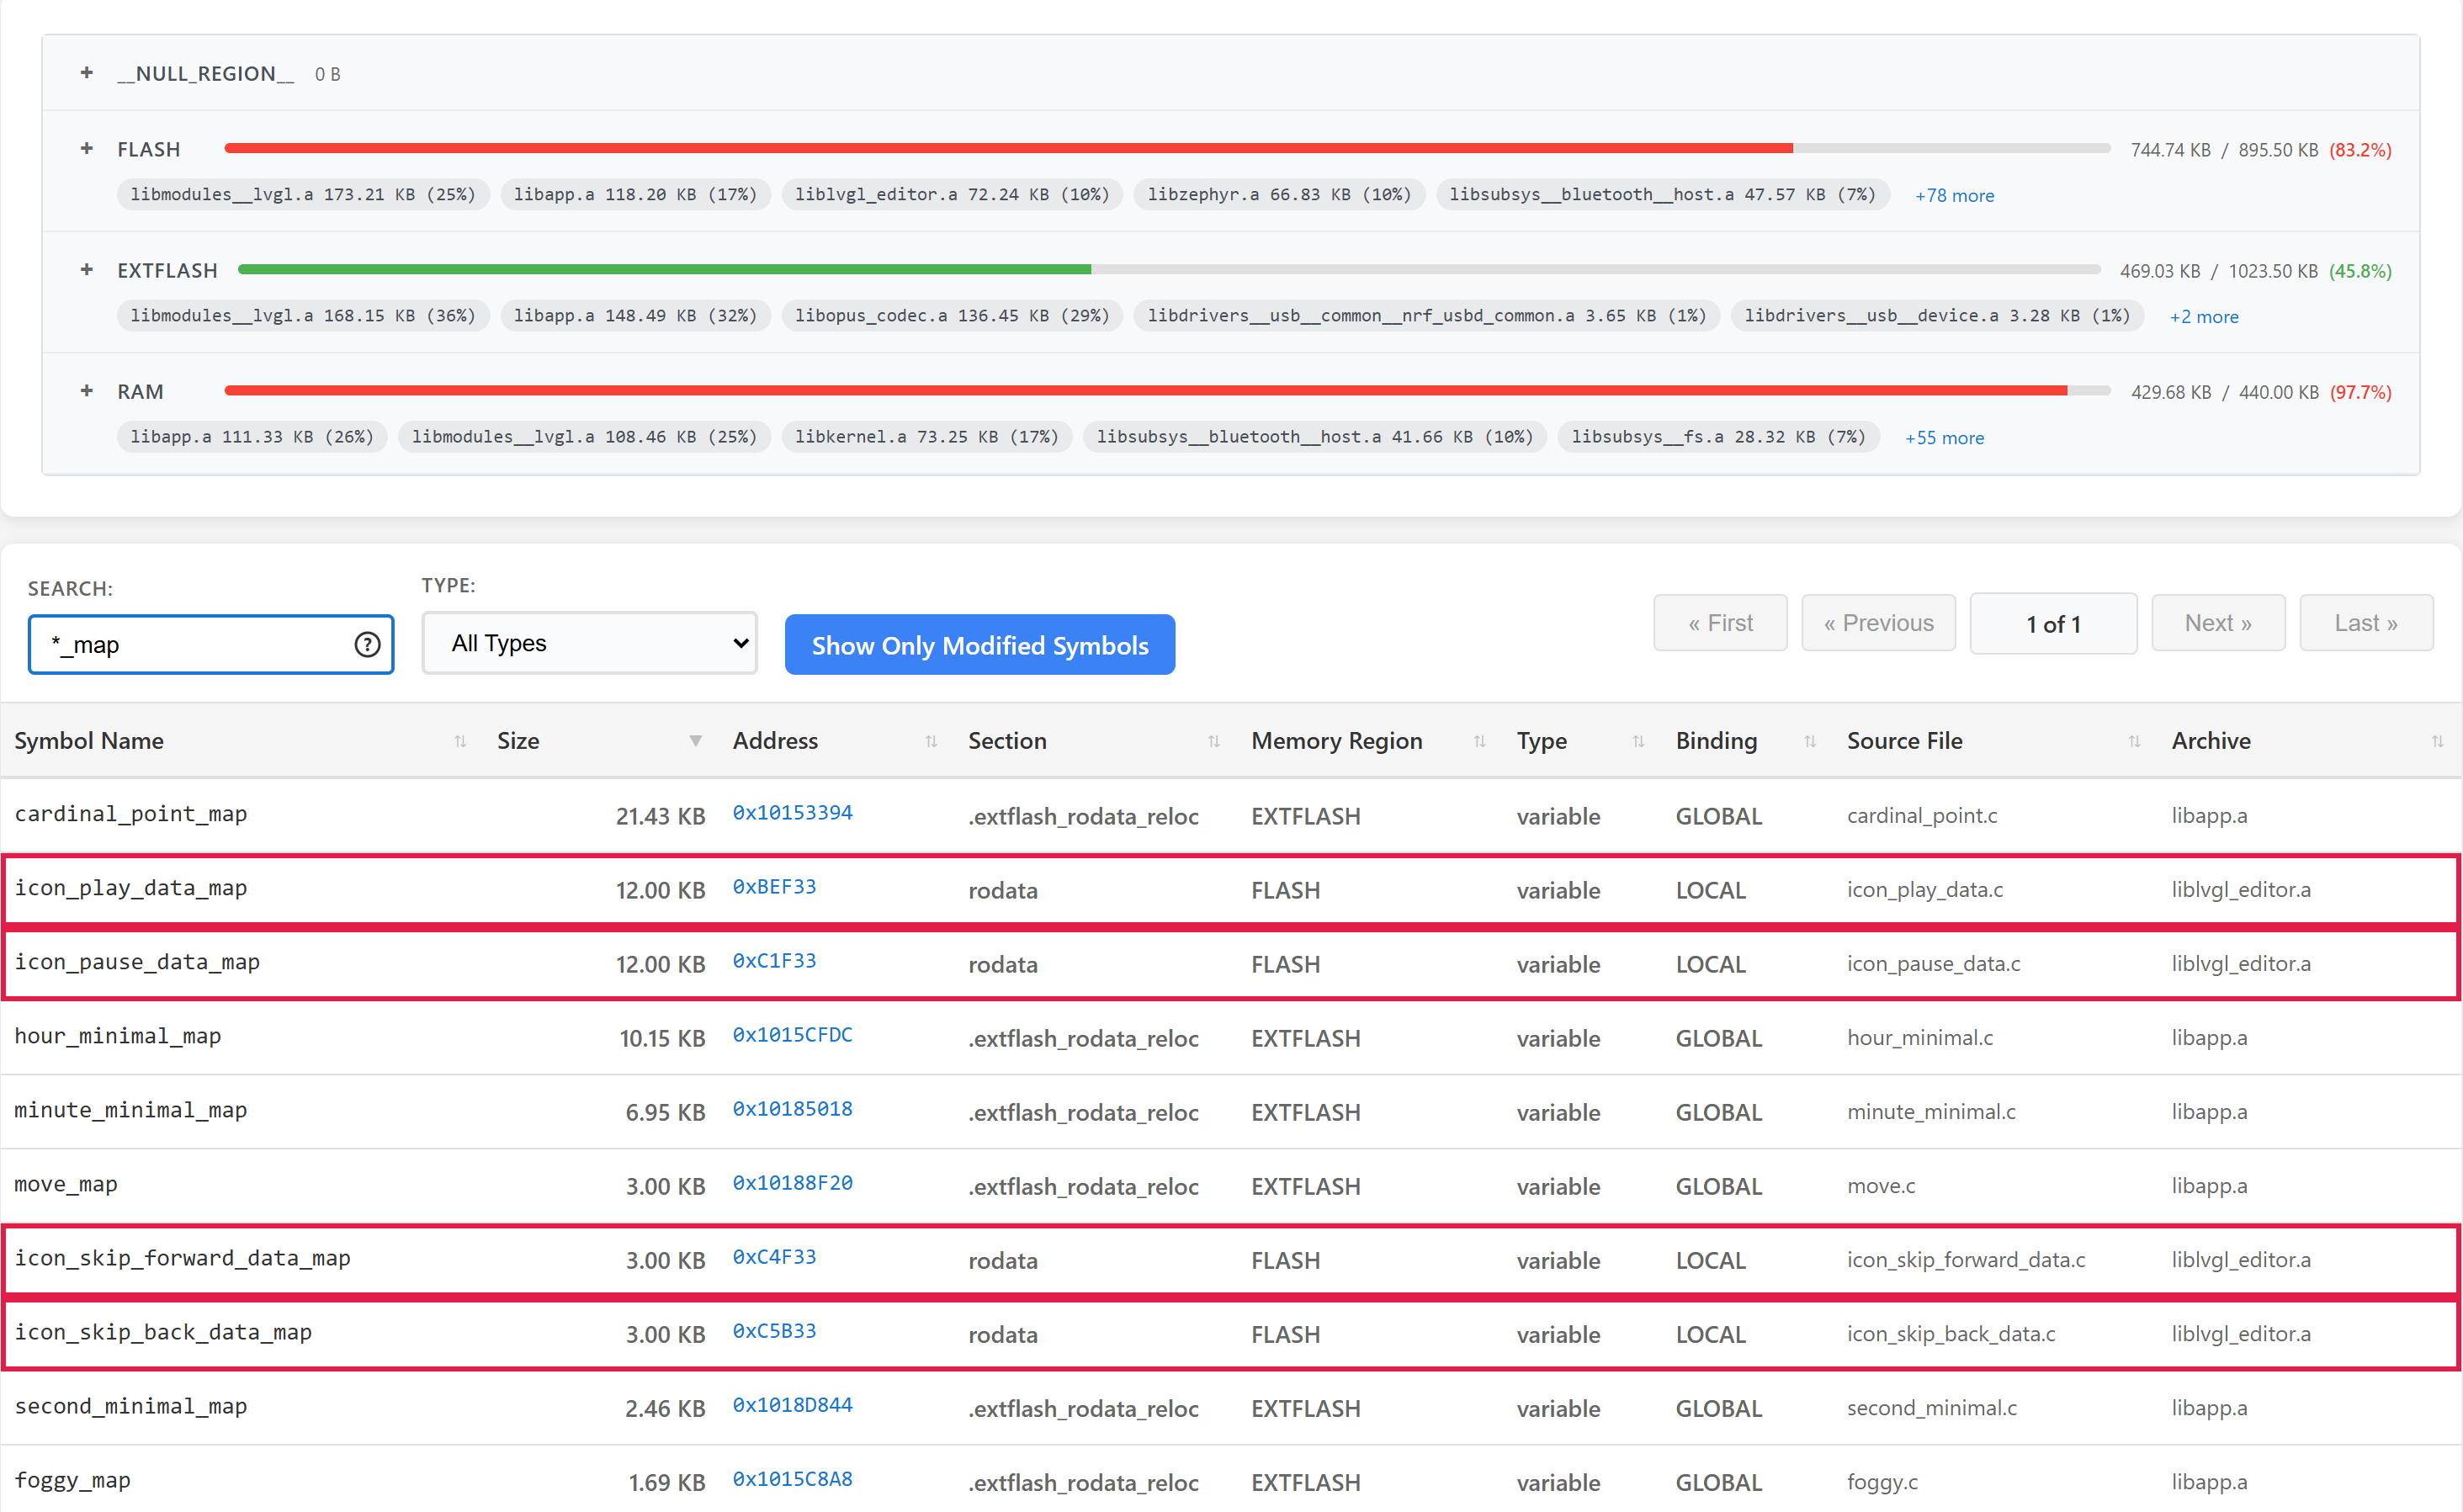Expand the __NULL_REGION__ row
The height and width of the screenshot is (1512, 2463).
point(87,73)
